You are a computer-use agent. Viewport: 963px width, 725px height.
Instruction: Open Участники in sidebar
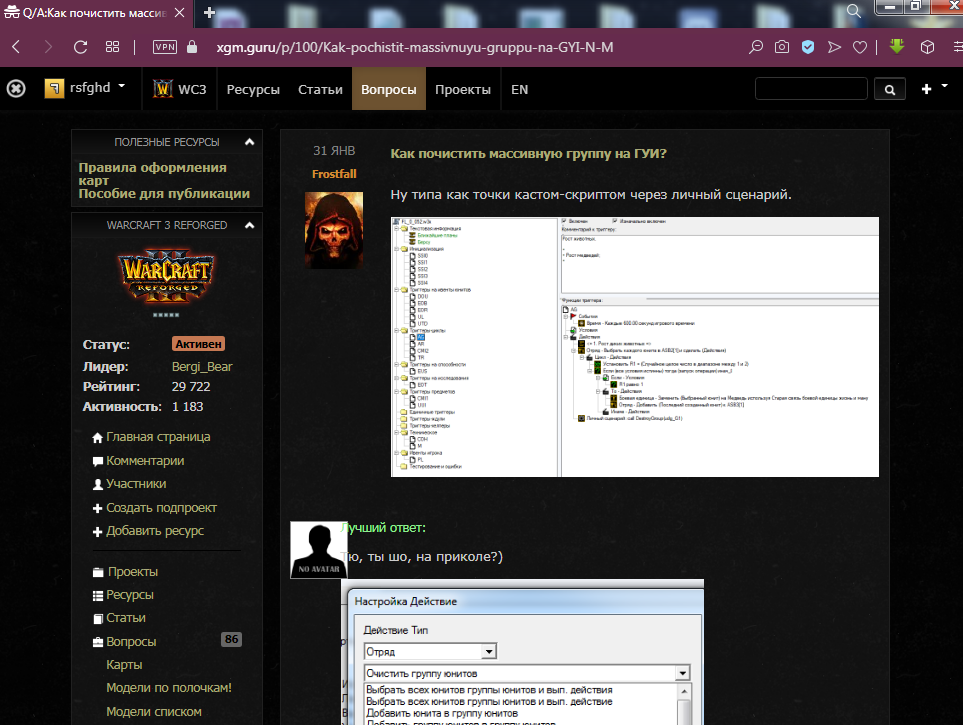[129, 484]
